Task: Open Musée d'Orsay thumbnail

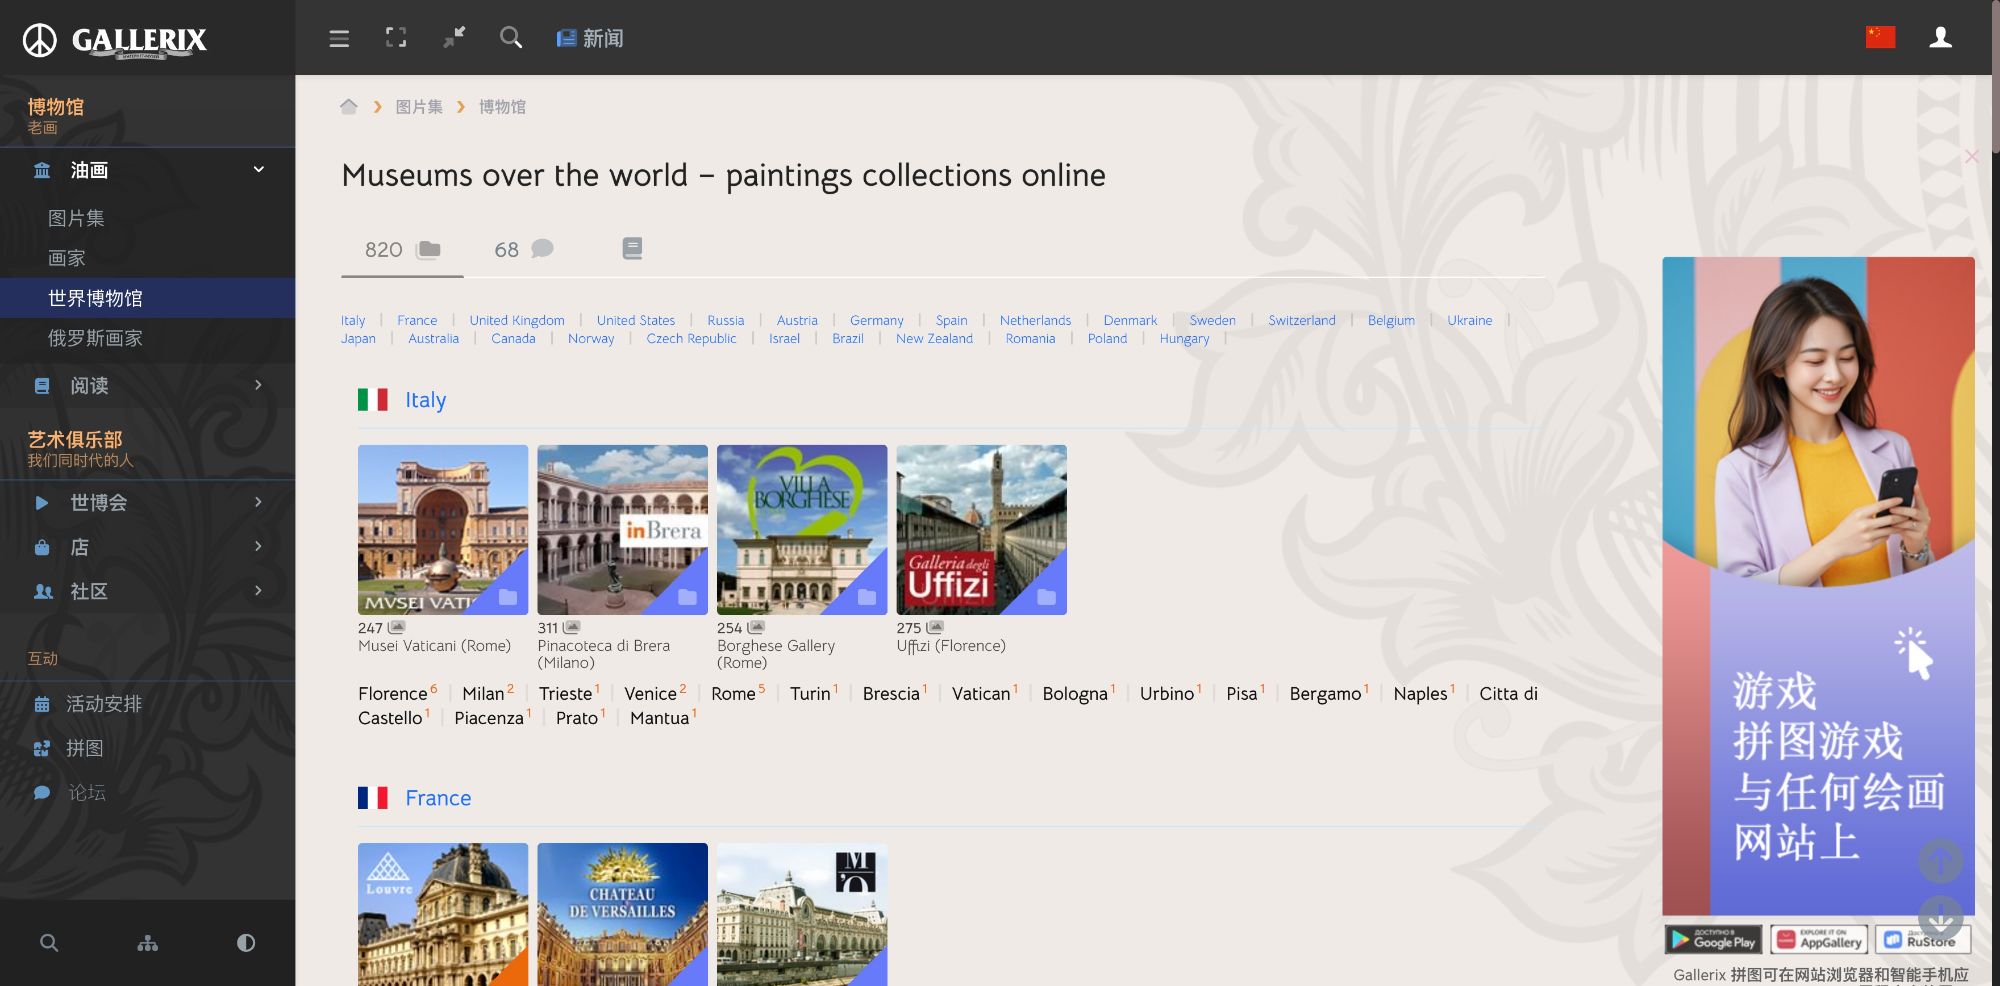Action: click(802, 914)
